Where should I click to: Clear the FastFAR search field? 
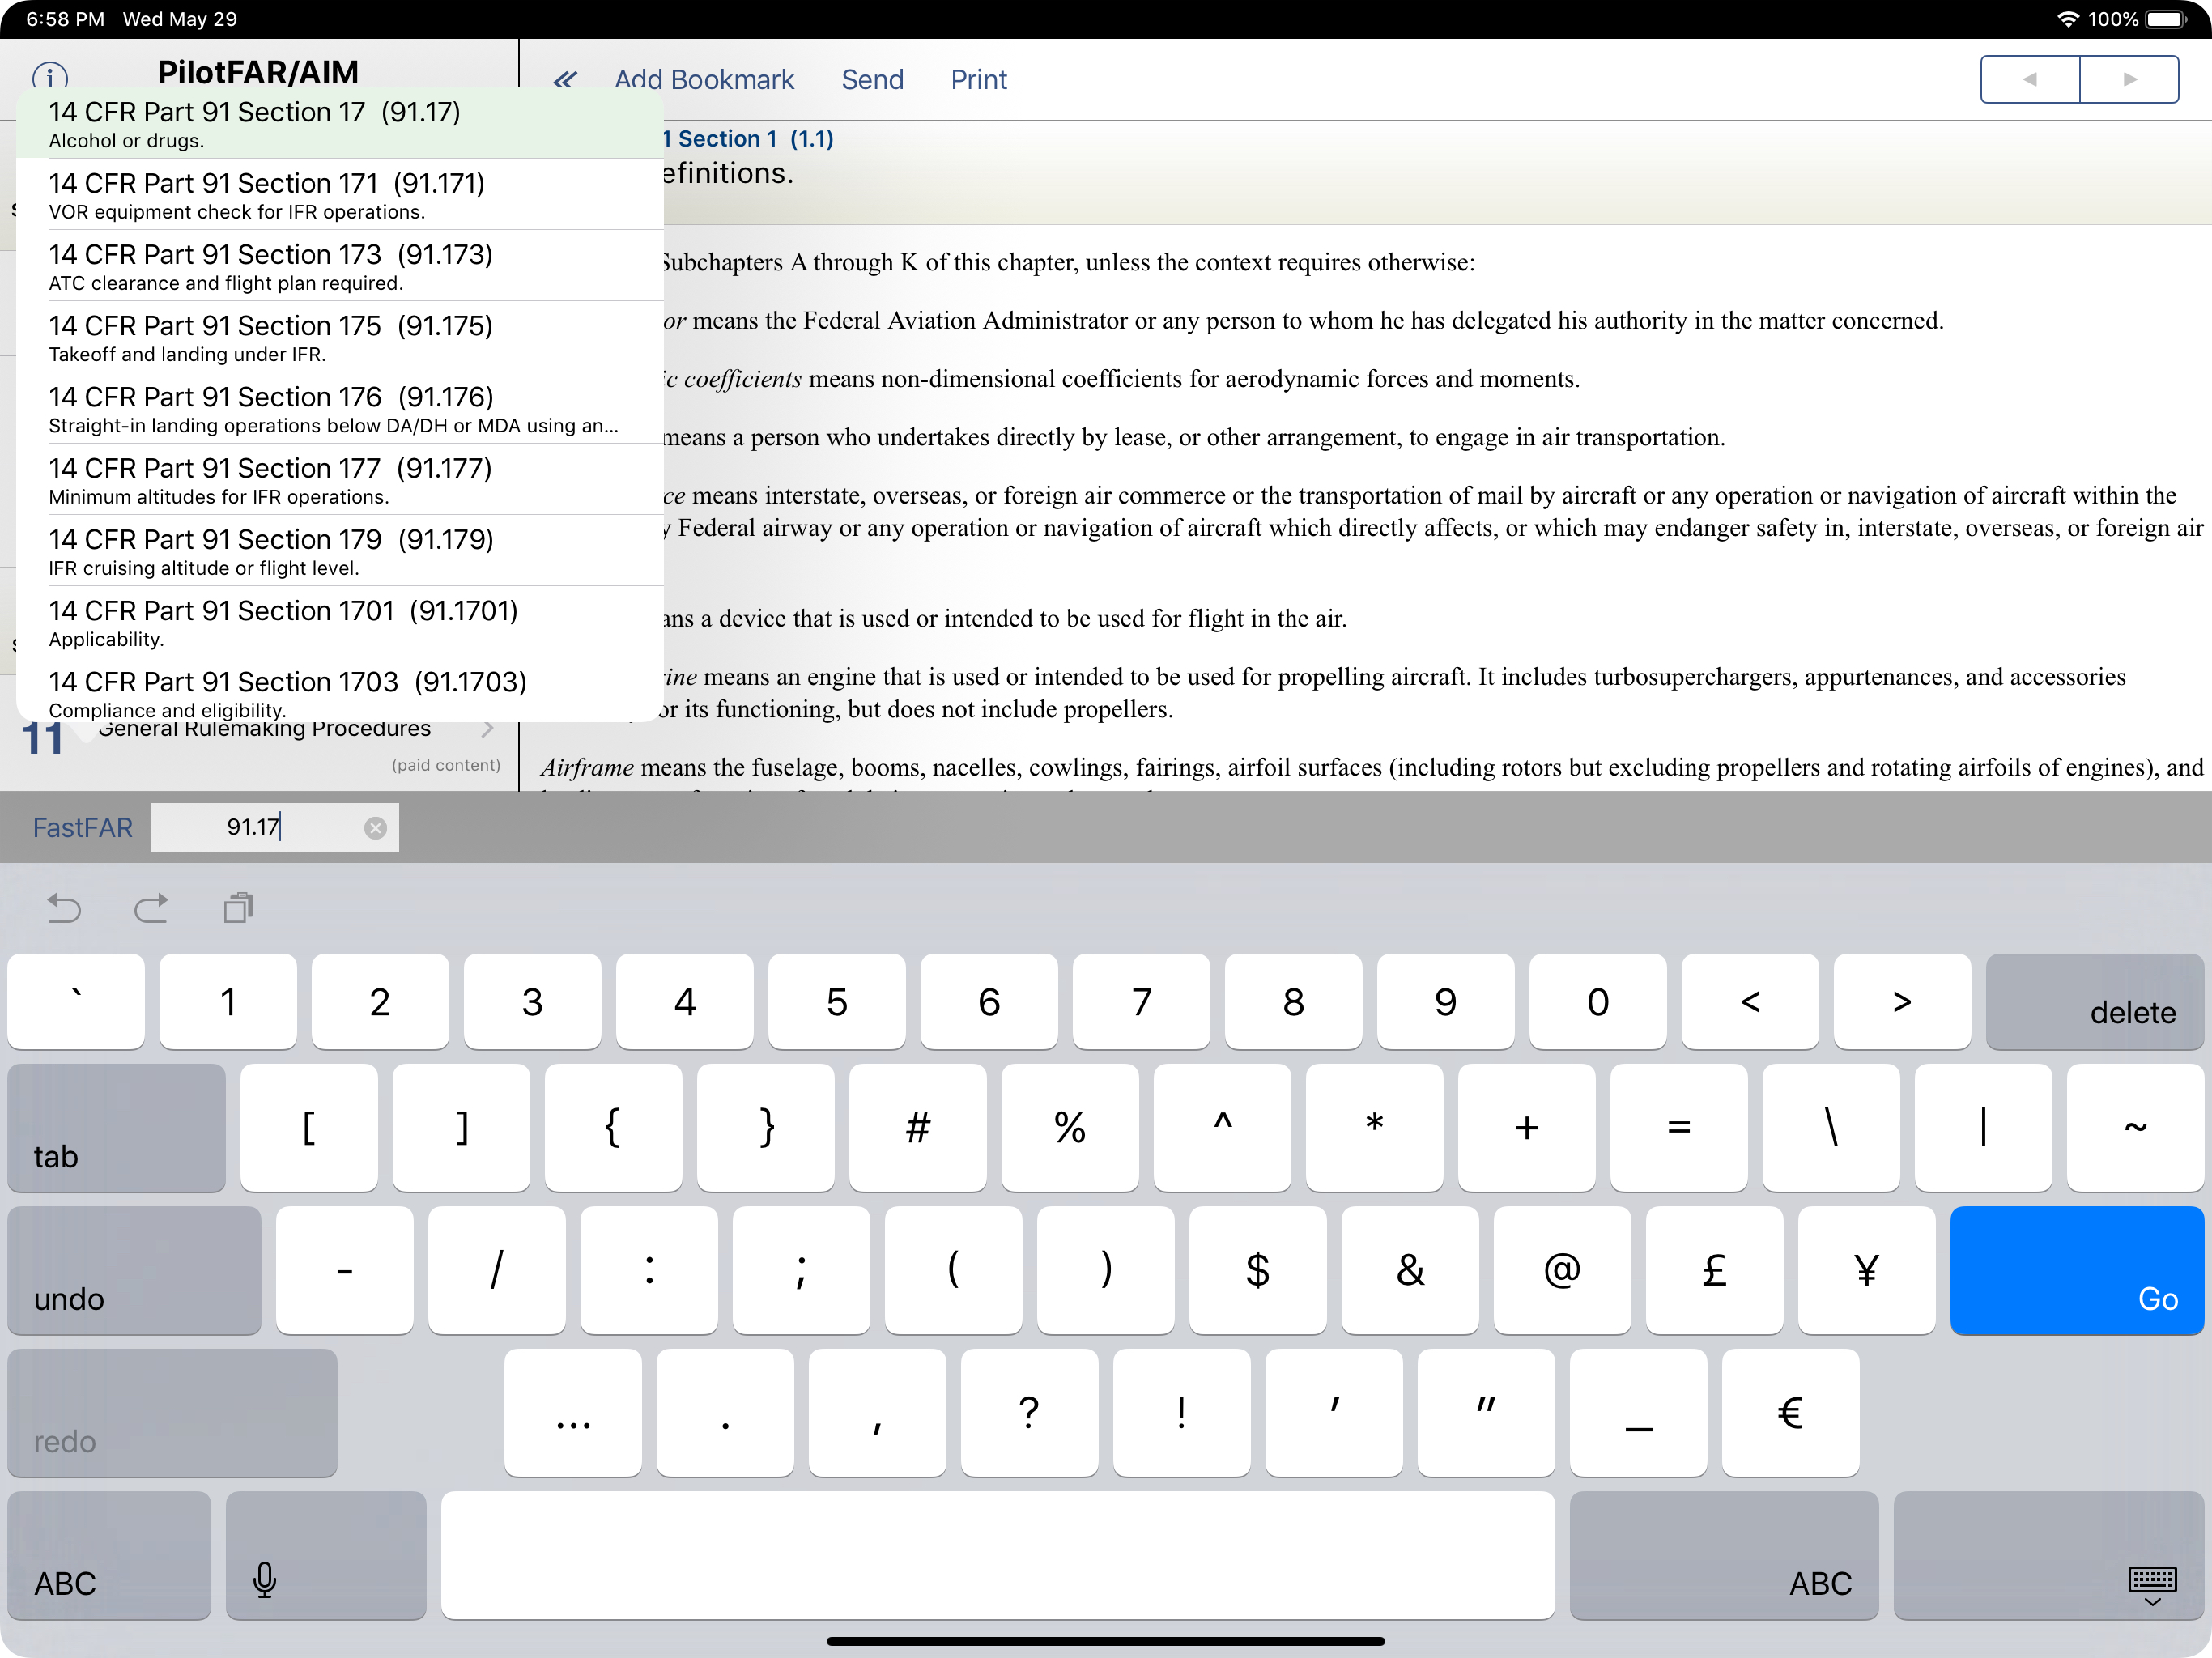[x=375, y=828]
